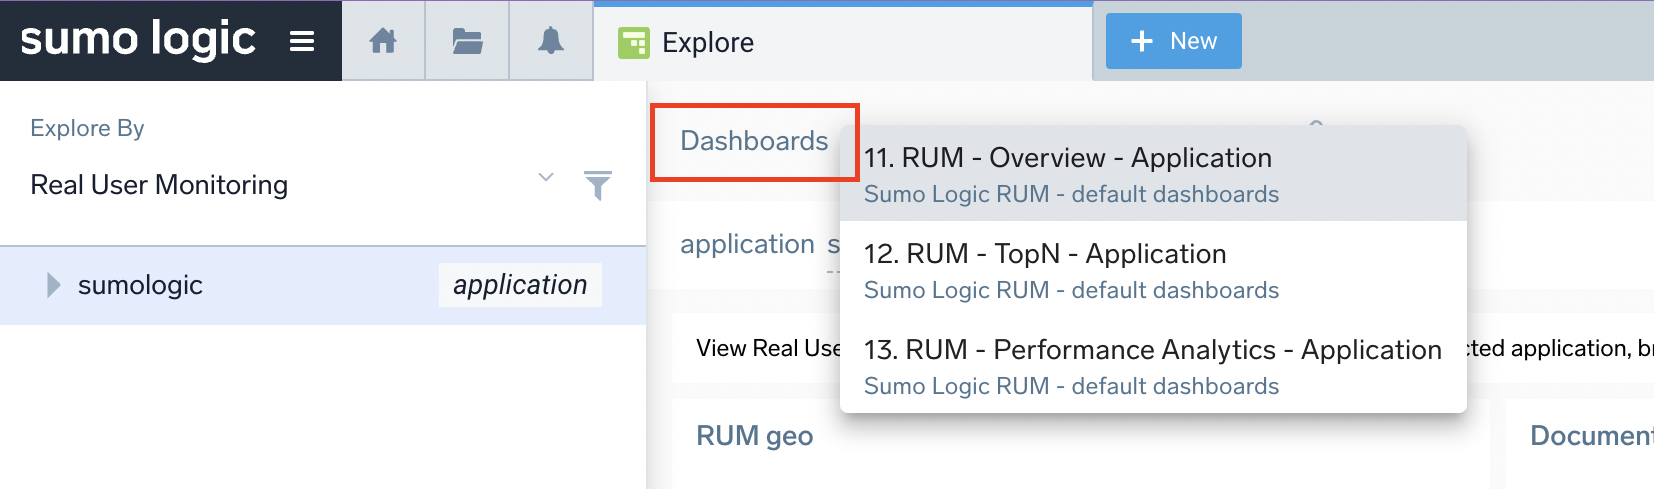Viewport: 1654px width, 489px height.
Task: Click the RUM geo panel title
Action: click(x=754, y=436)
